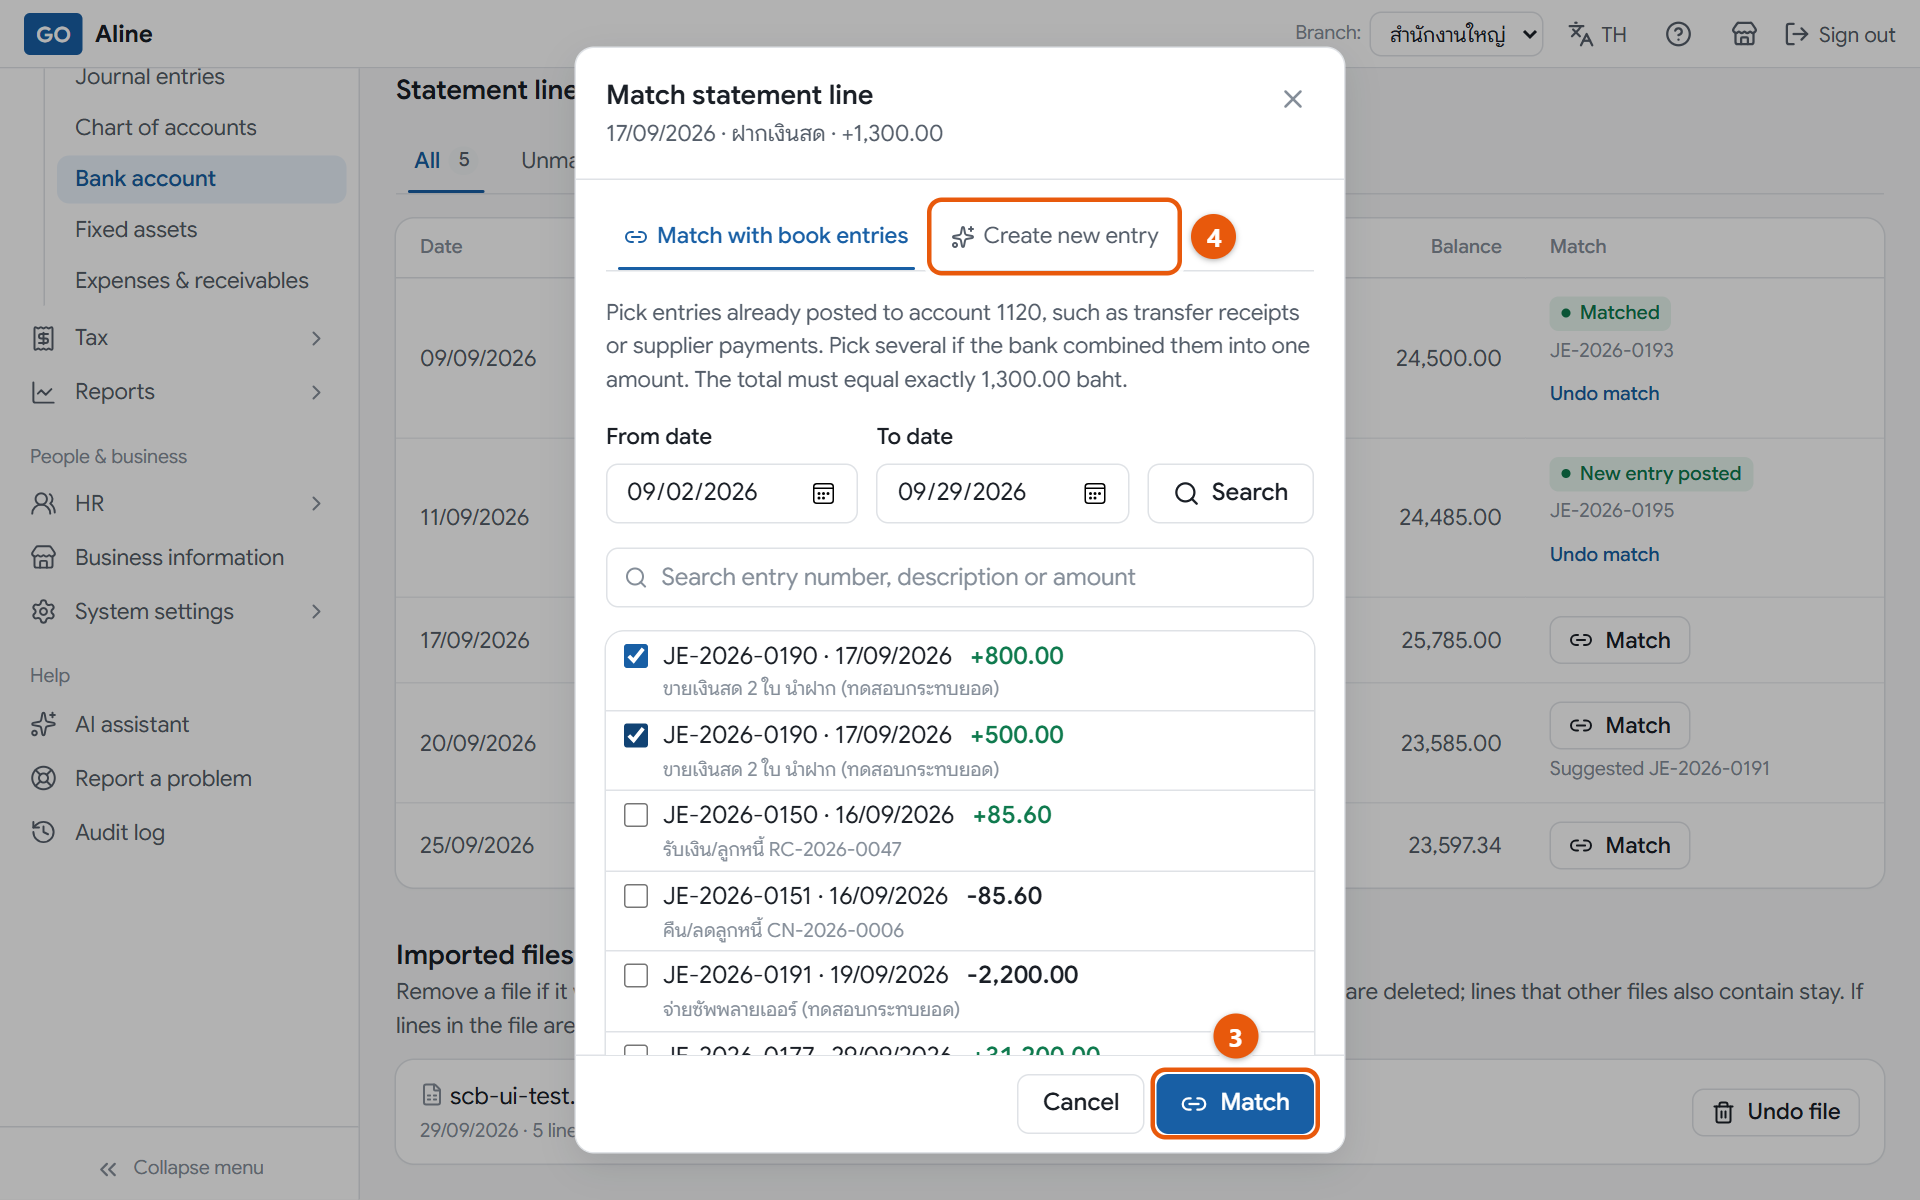Viewport: 1920px width, 1200px height.
Task: Focus the entry search text field
Action: tap(960, 577)
